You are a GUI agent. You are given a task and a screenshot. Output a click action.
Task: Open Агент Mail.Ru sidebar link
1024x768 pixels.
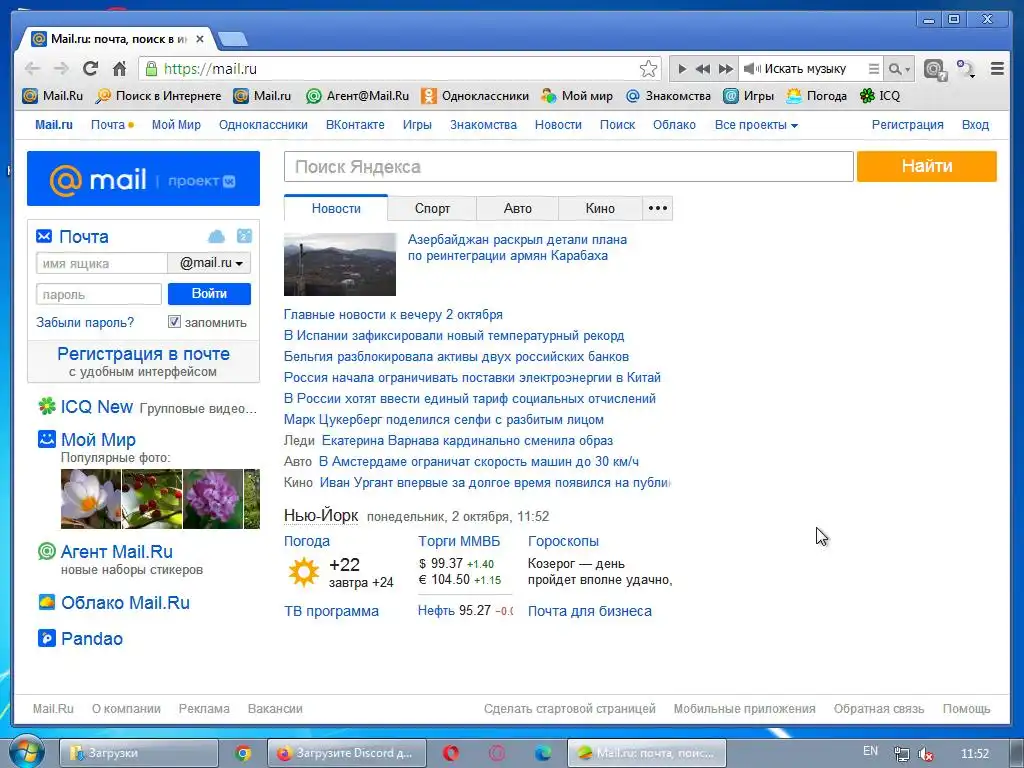(x=116, y=552)
